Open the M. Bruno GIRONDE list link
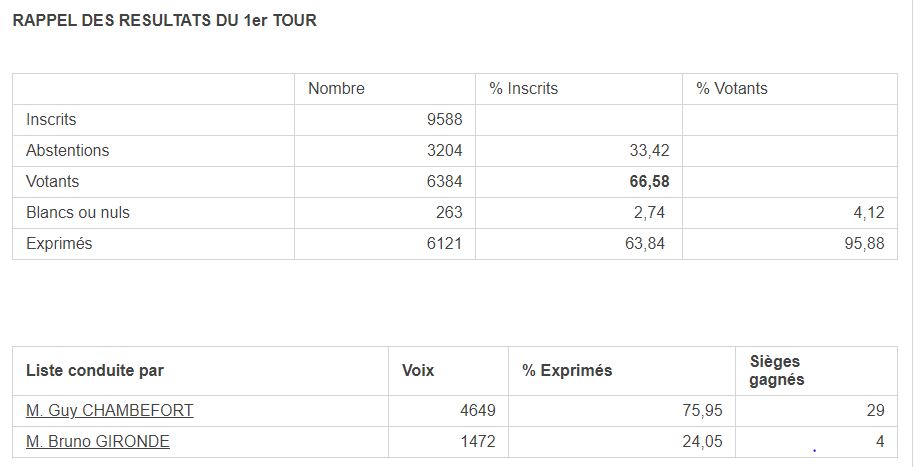This screenshot has height=467, width=920. (x=98, y=441)
